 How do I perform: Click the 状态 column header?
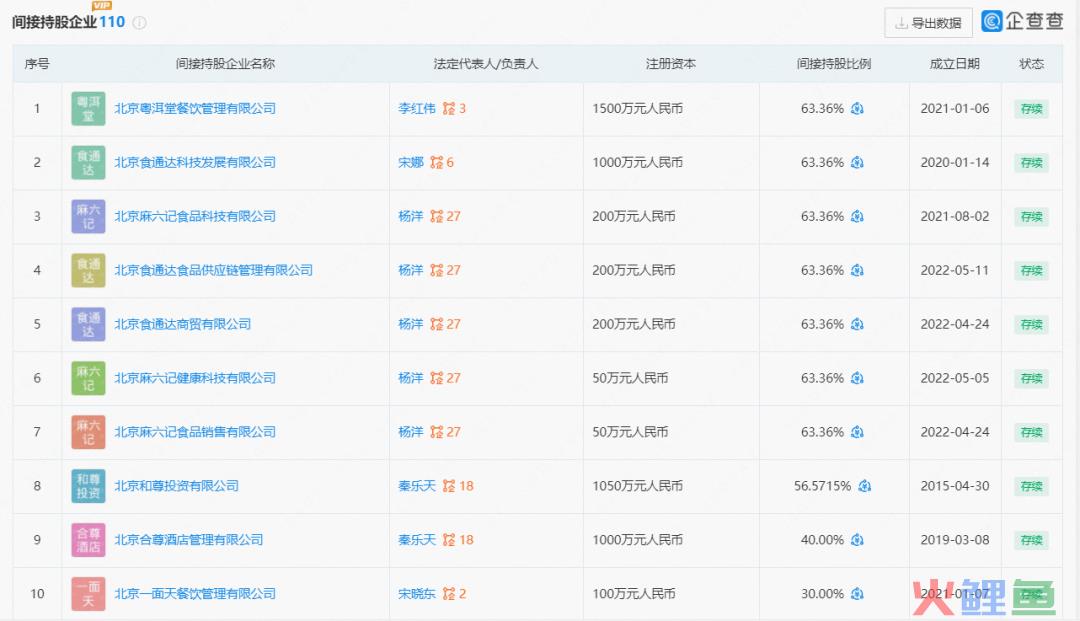tap(1031, 64)
